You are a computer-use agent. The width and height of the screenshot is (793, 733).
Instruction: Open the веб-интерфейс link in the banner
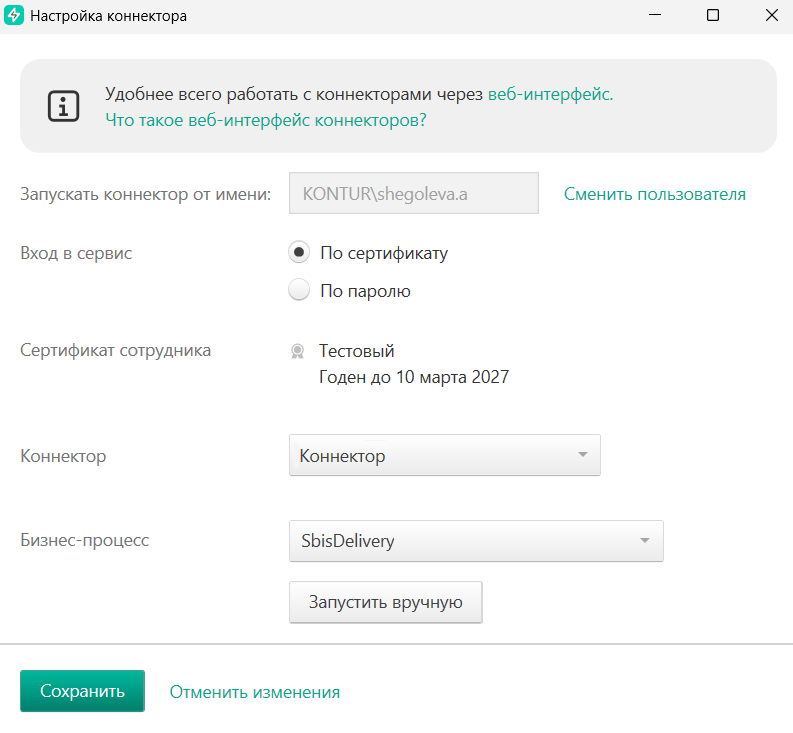point(549,94)
